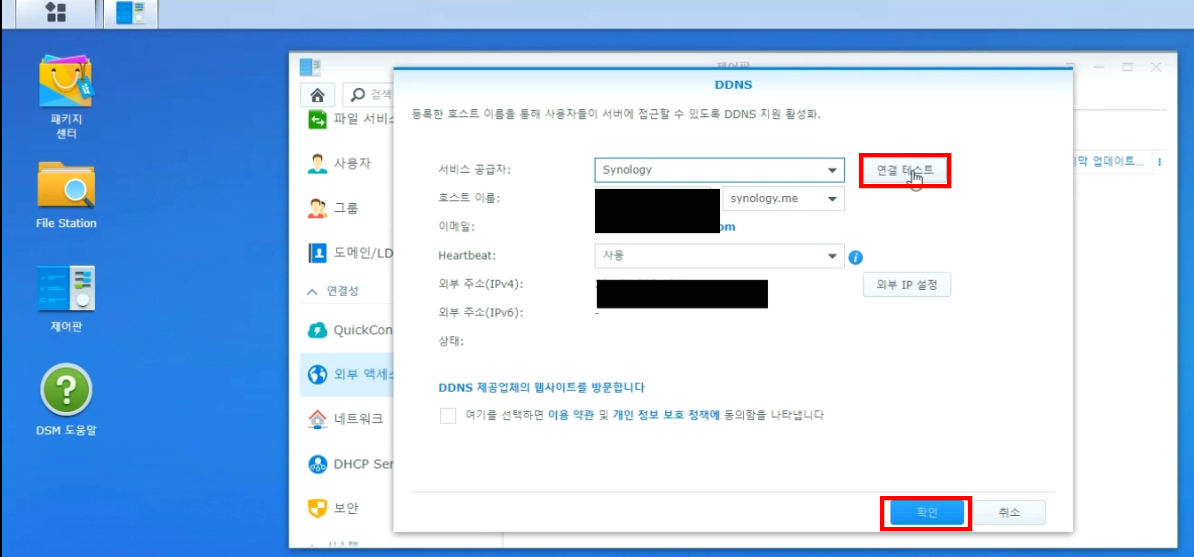Open the Domain/LDAP sidebar icon
Viewport: 1194px width, 557px height.
coord(318,252)
